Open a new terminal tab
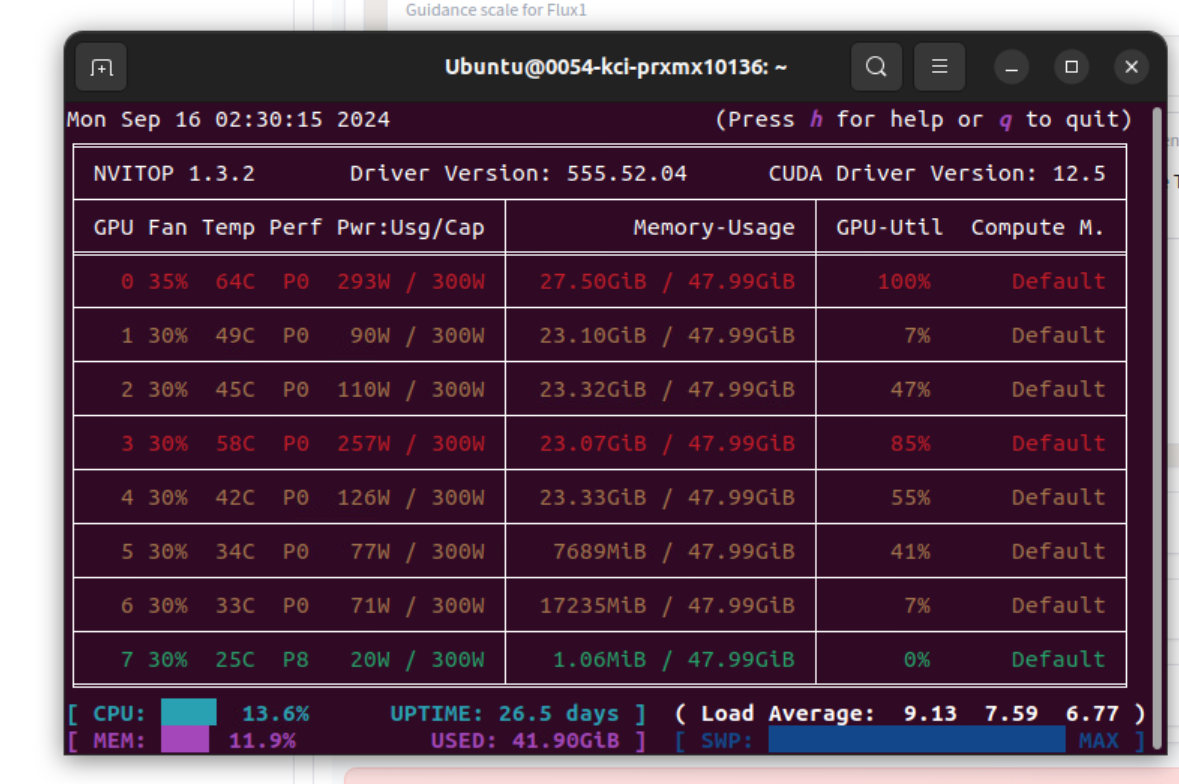Screen dimensions: 1179x784 tap(102, 68)
